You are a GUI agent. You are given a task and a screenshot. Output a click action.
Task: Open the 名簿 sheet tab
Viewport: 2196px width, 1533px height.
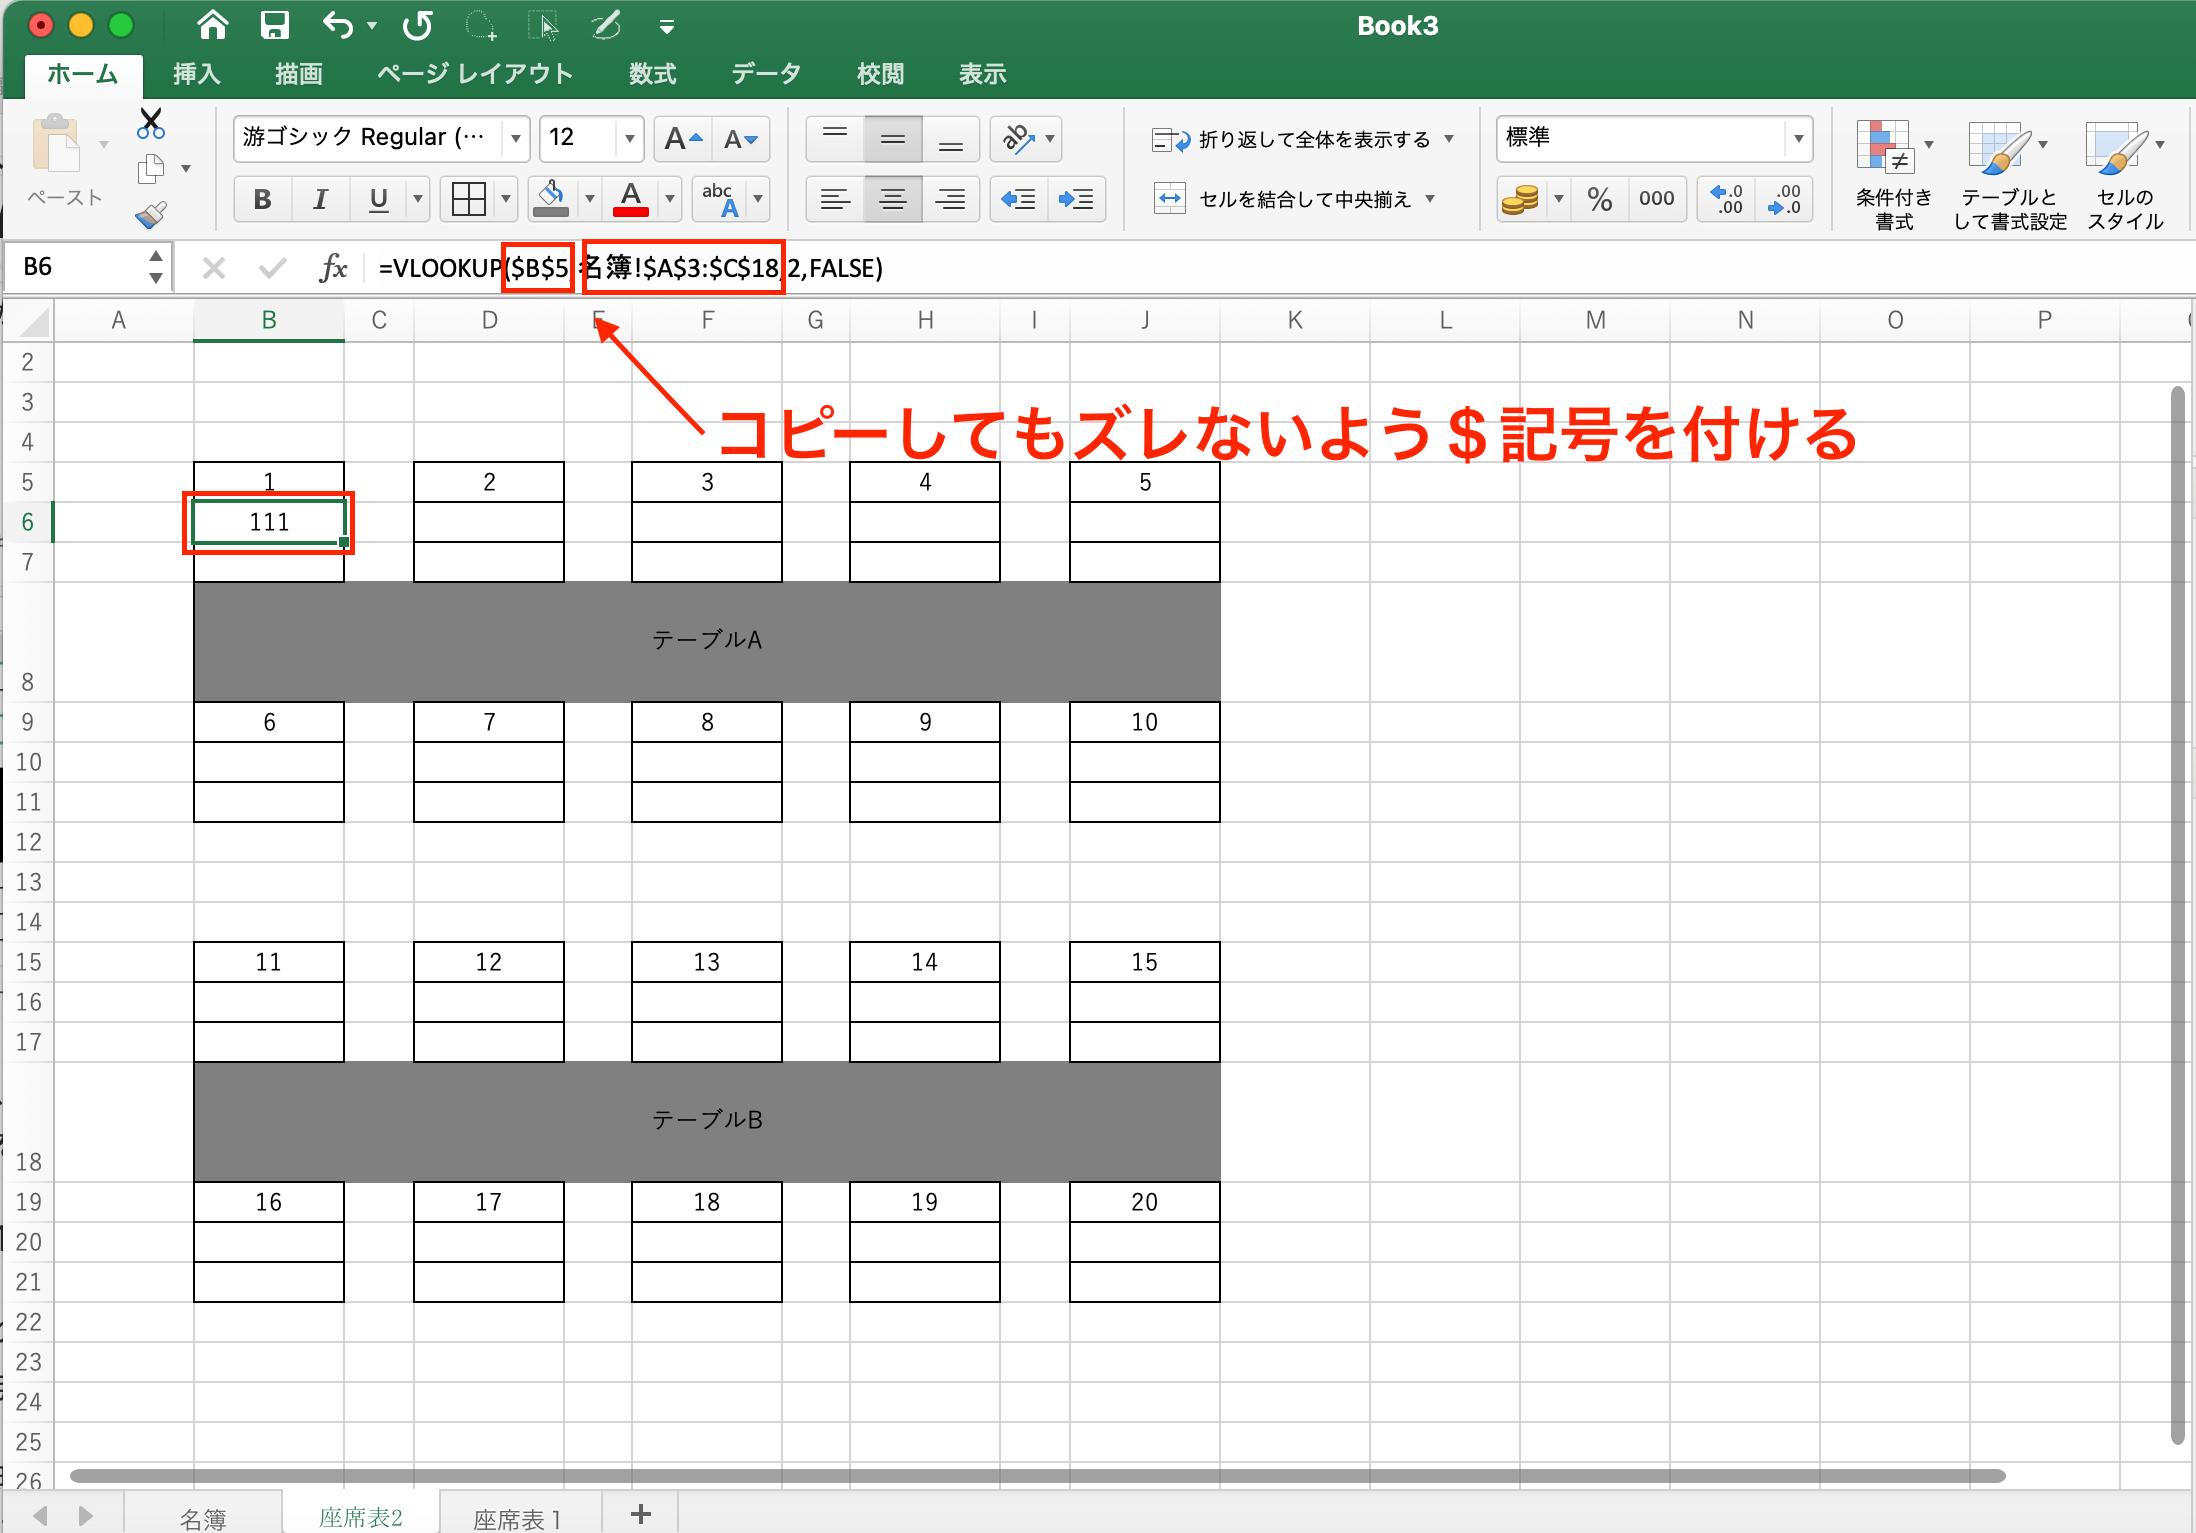(x=202, y=1518)
